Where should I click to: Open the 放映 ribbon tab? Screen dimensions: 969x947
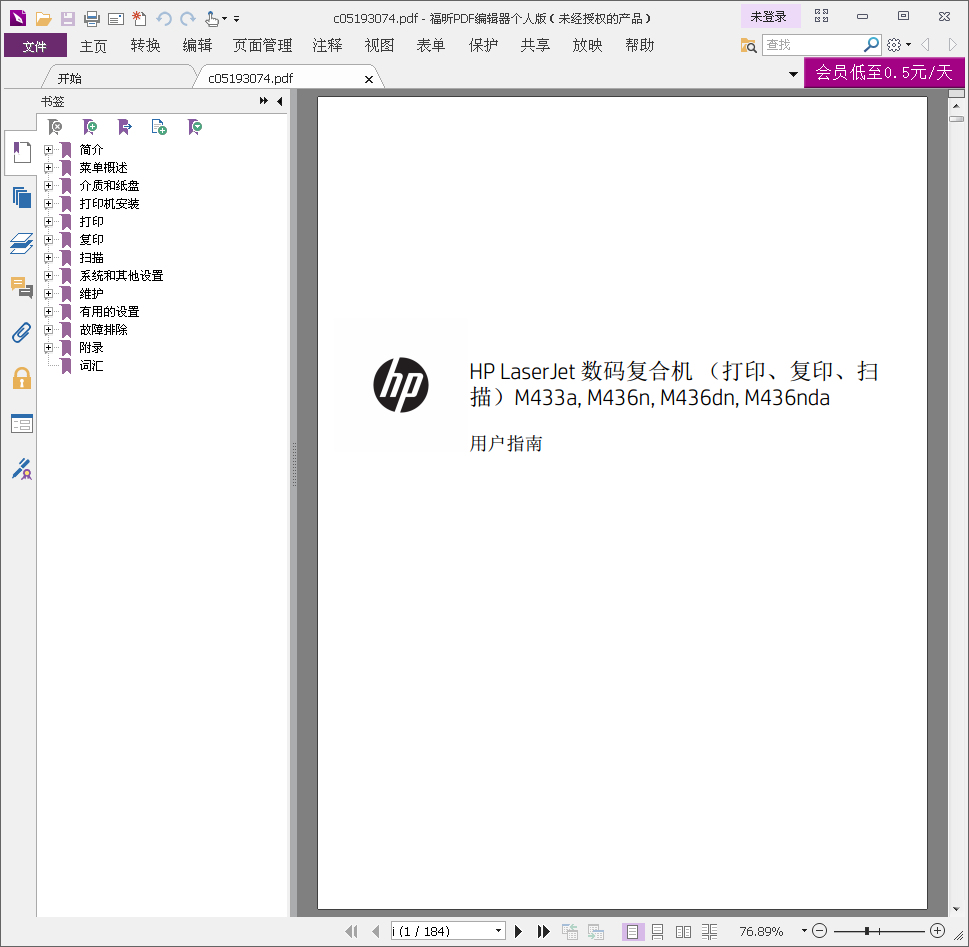[x=587, y=46]
